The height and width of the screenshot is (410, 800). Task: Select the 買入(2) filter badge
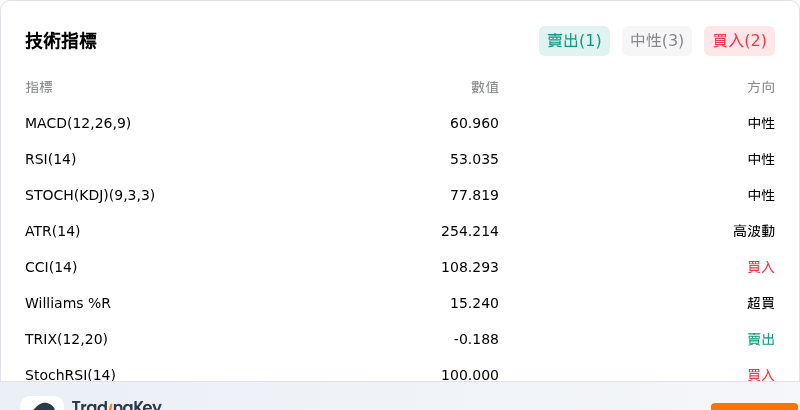coord(739,41)
